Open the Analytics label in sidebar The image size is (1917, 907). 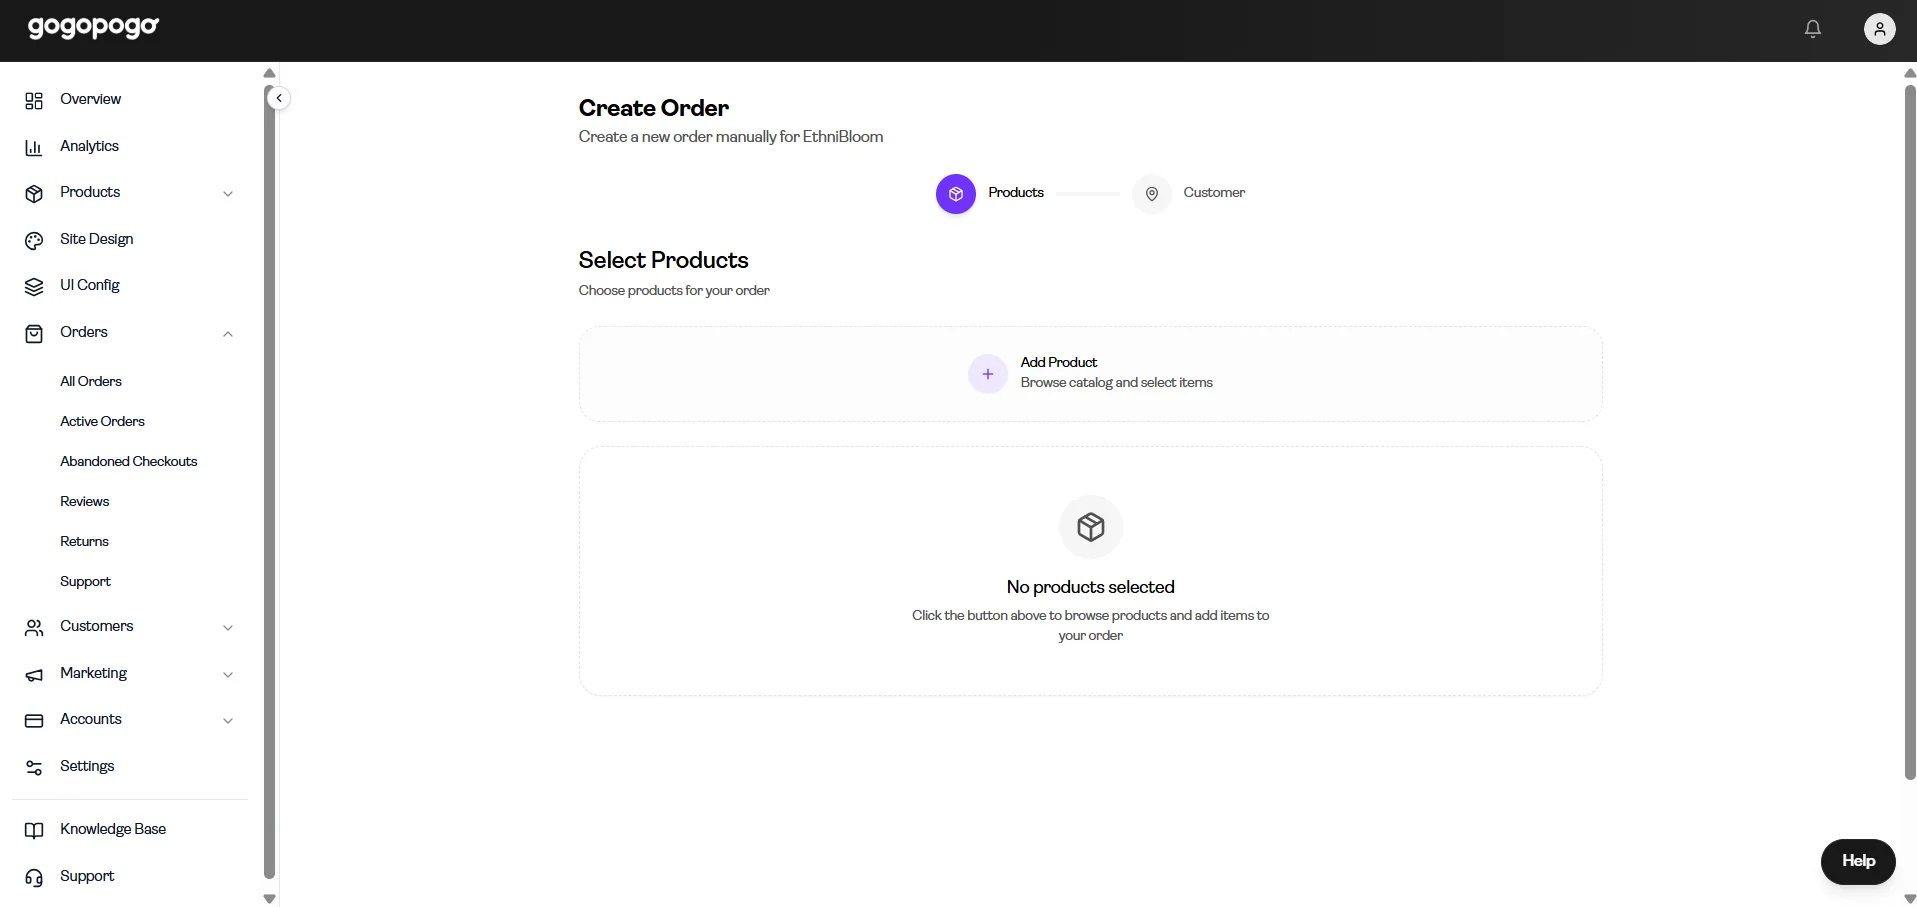click(x=89, y=146)
